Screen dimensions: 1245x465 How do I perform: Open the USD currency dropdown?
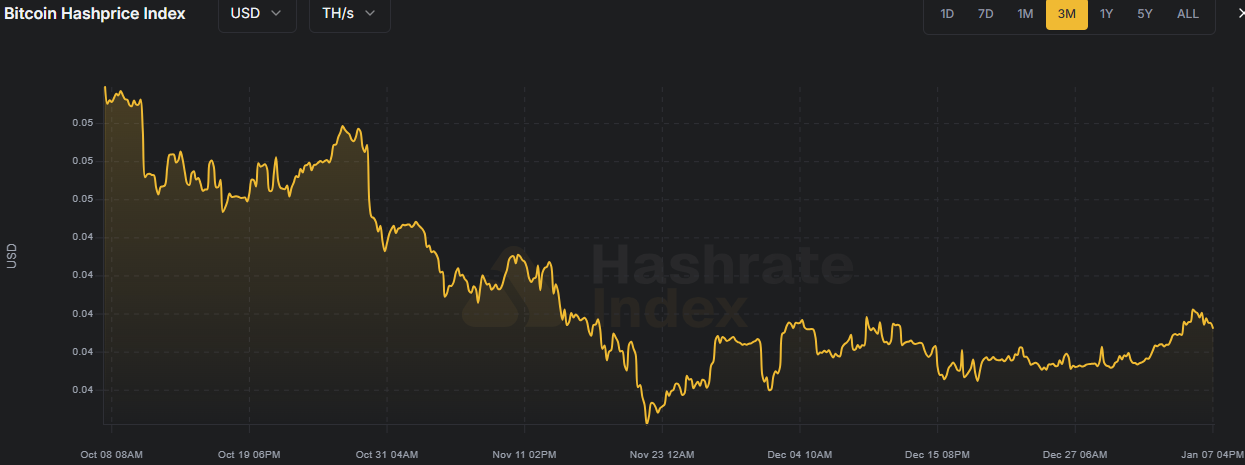click(x=257, y=14)
